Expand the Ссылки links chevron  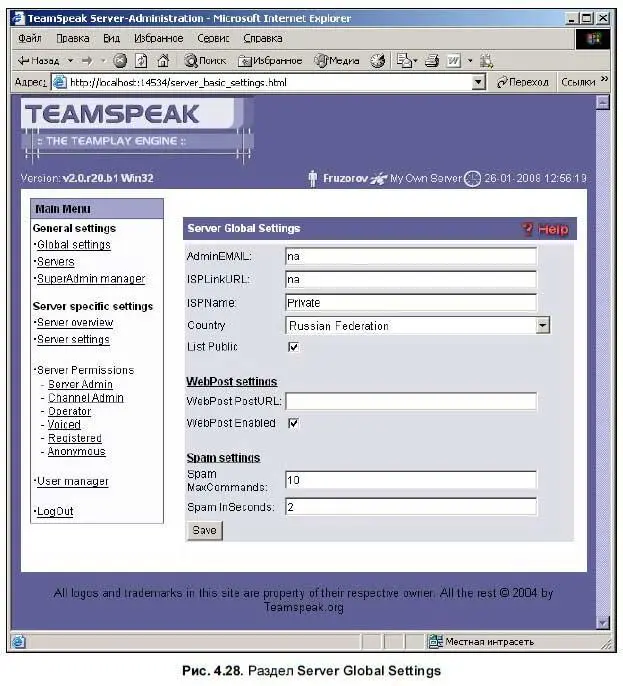pyautogui.click(x=604, y=79)
